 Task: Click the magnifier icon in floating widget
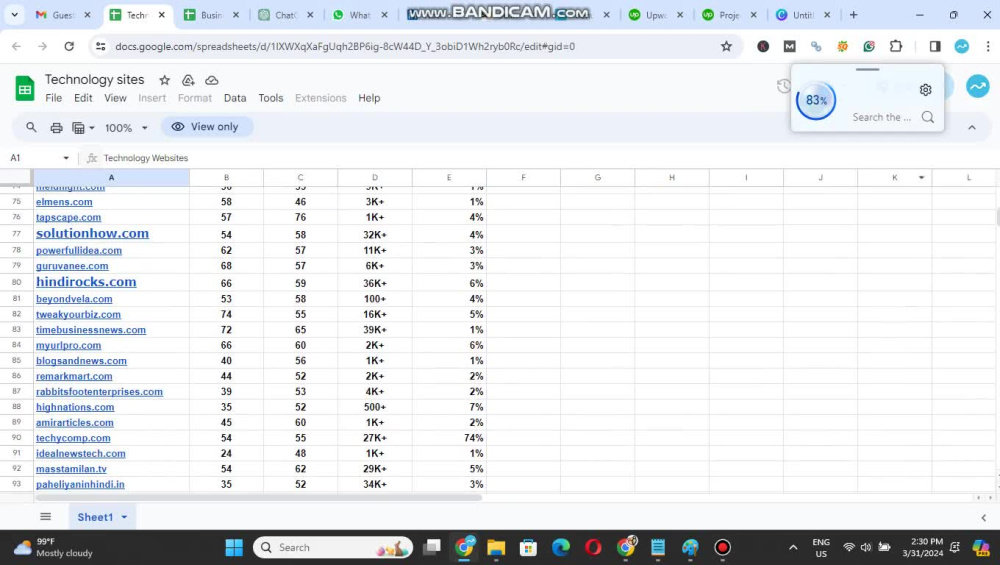[x=928, y=117]
